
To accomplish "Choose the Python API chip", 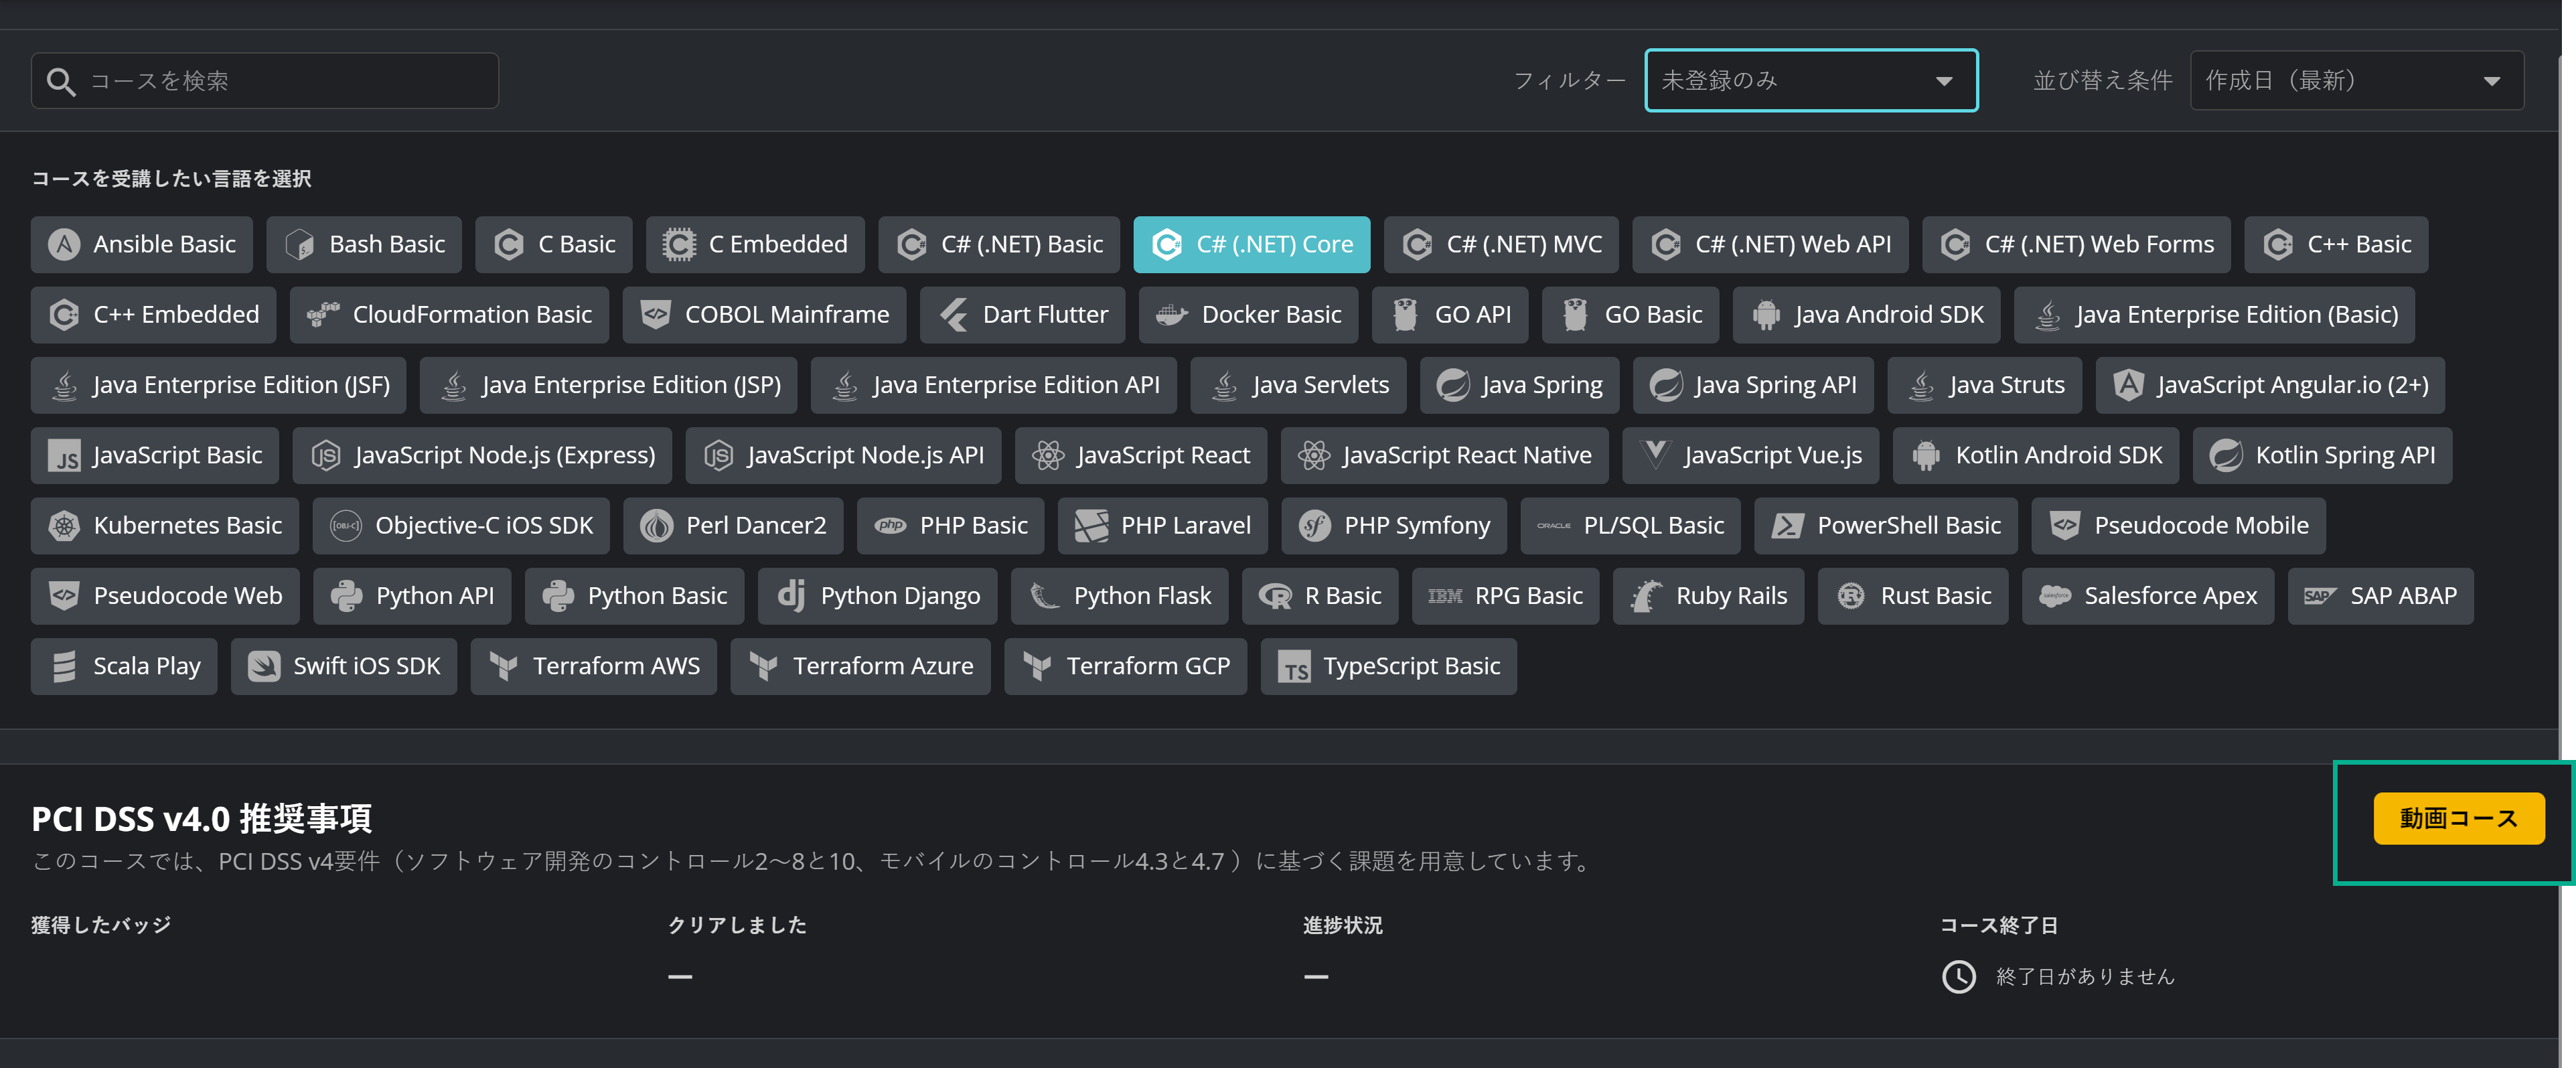I will click(412, 595).
